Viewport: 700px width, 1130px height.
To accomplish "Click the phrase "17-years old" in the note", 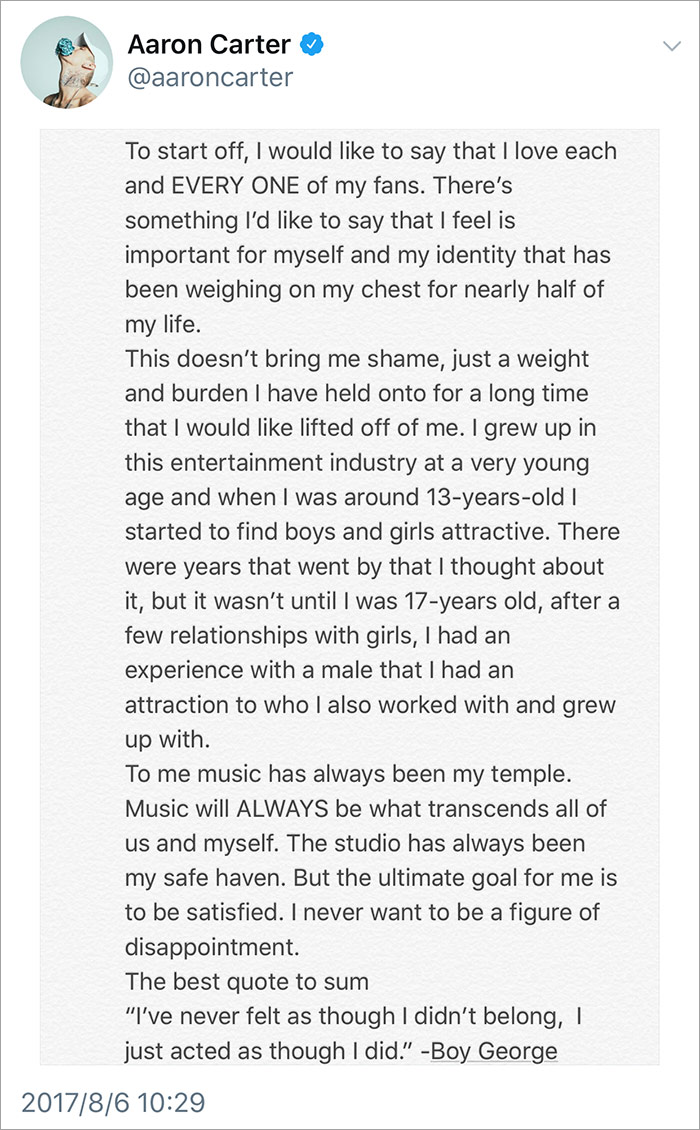I will click(472, 601).
